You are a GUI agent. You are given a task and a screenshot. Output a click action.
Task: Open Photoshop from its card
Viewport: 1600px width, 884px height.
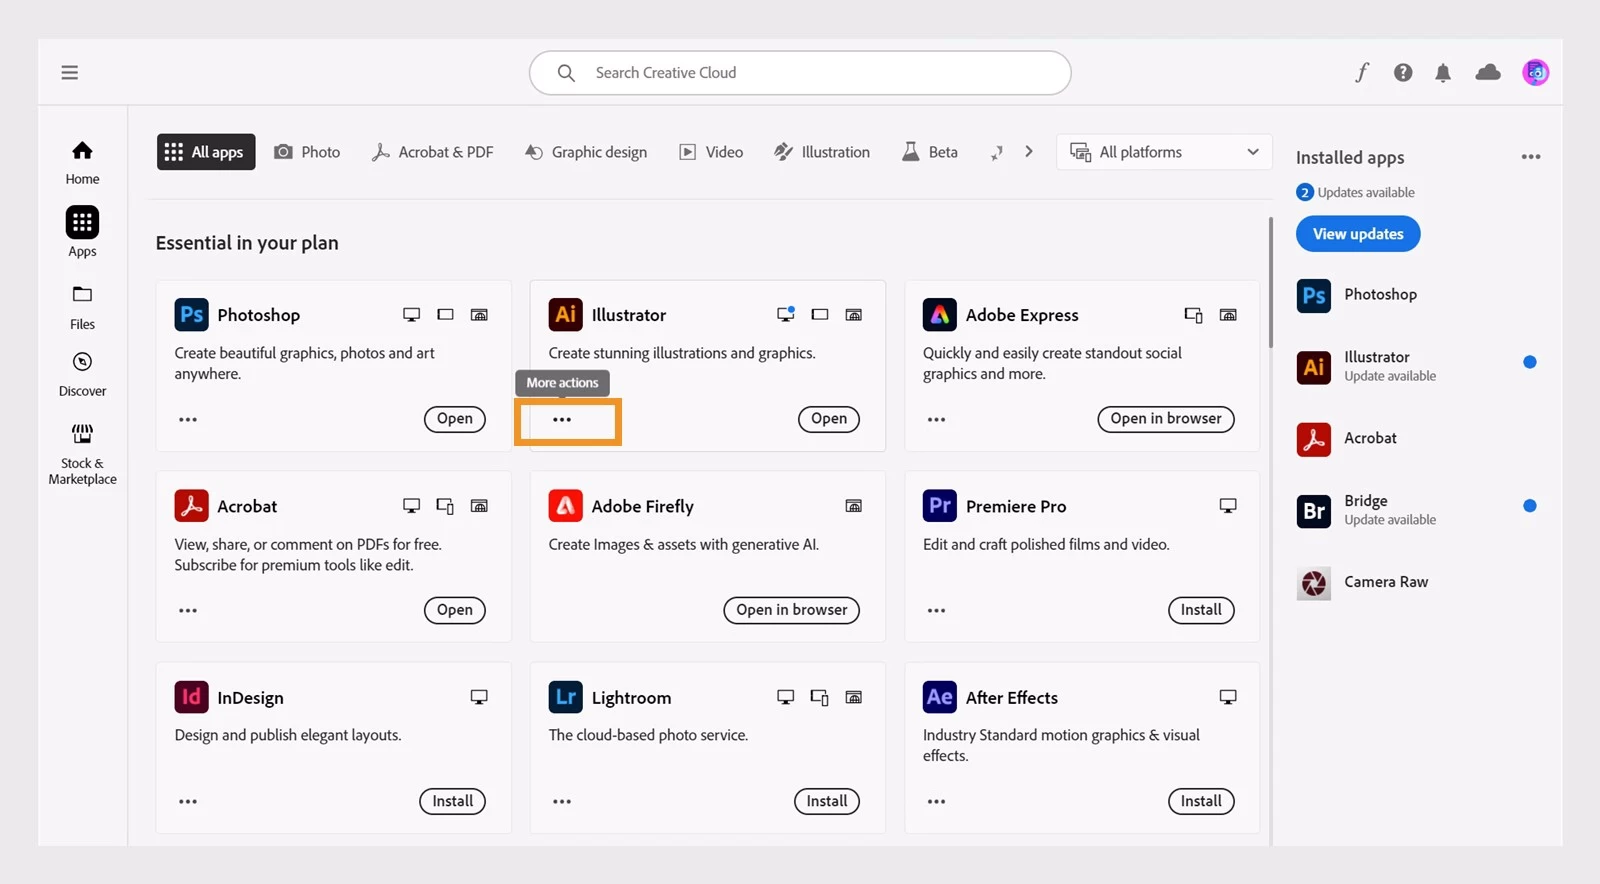coord(454,419)
